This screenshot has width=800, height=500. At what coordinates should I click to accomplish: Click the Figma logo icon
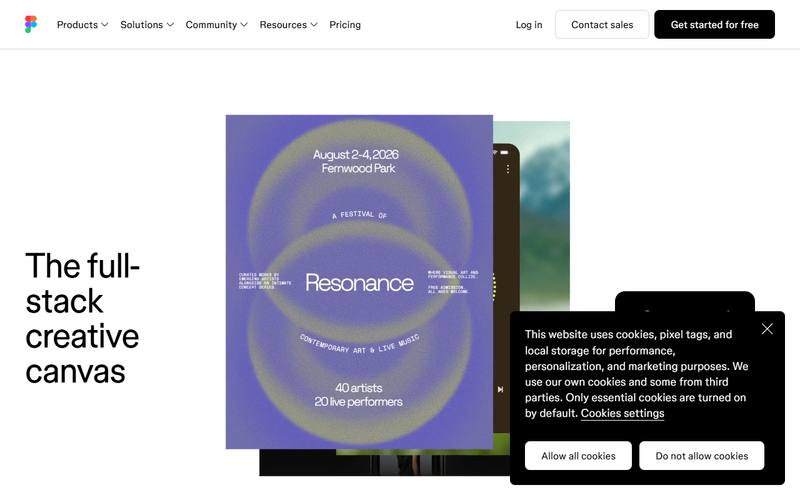(x=31, y=24)
